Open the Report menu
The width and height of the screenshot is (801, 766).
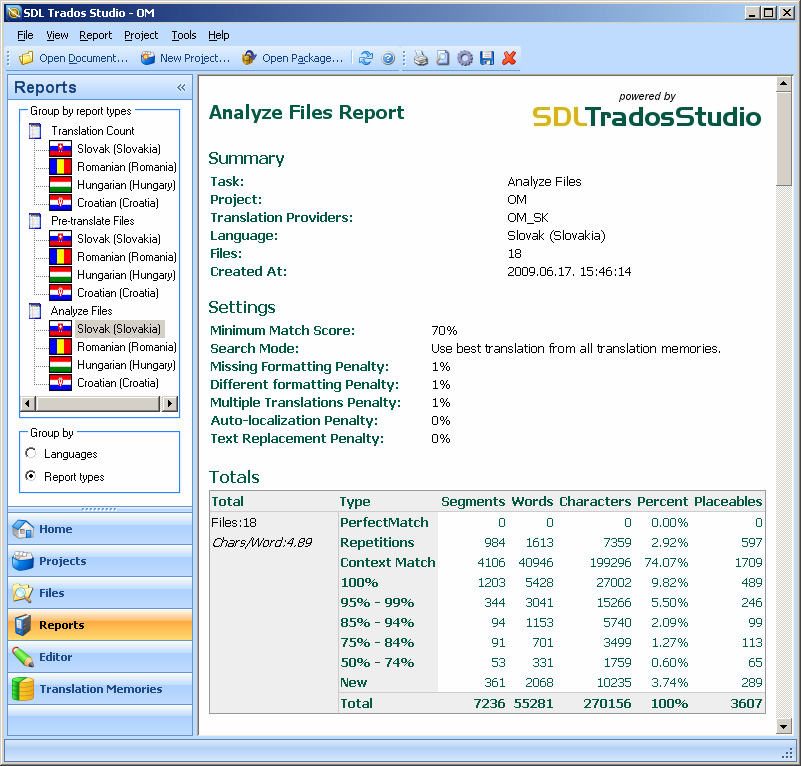[x=96, y=35]
